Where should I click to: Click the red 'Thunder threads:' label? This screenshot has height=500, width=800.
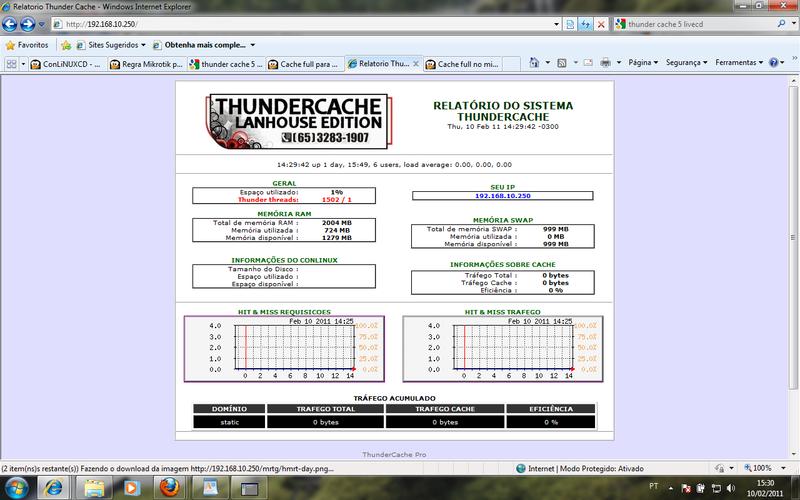[268, 199]
